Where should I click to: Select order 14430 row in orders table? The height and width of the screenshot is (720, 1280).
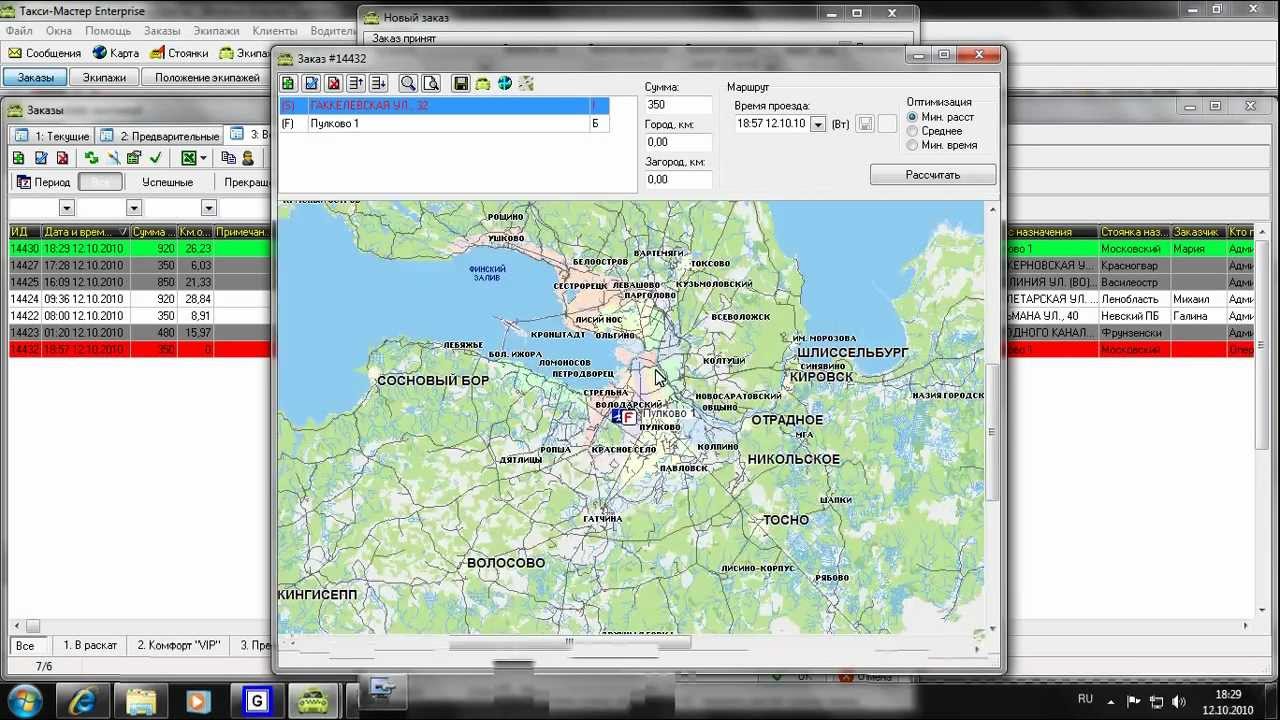tap(140, 248)
